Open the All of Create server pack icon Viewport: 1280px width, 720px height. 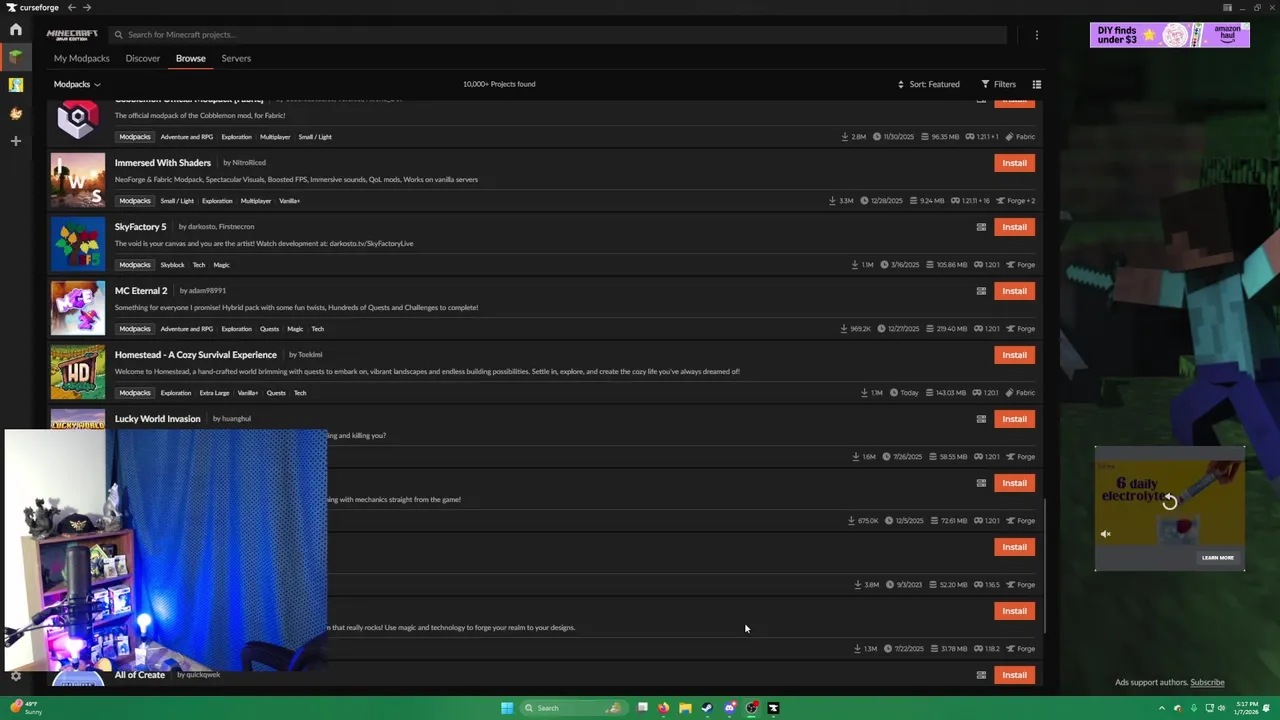pos(981,675)
